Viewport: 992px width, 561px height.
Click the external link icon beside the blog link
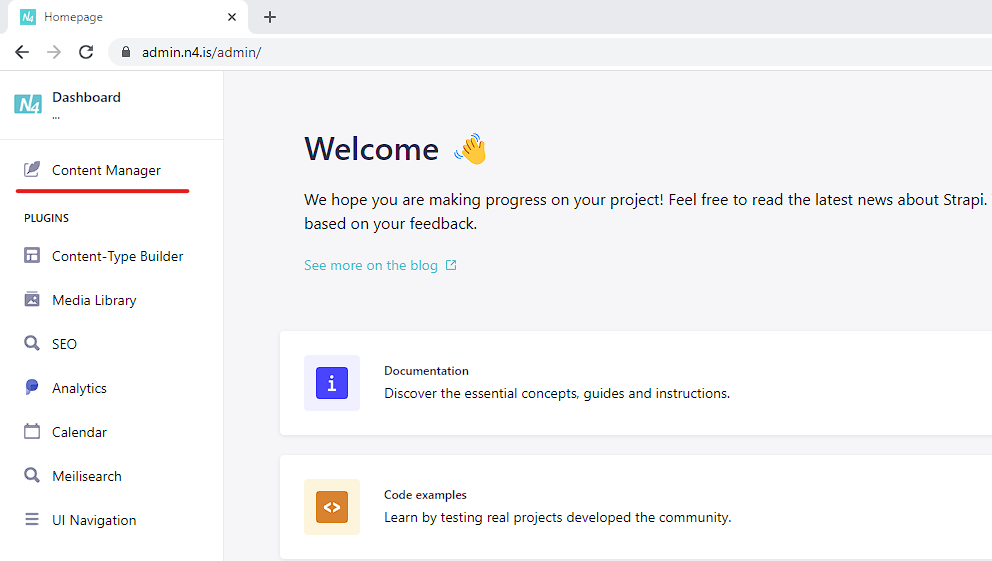point(451,265)
